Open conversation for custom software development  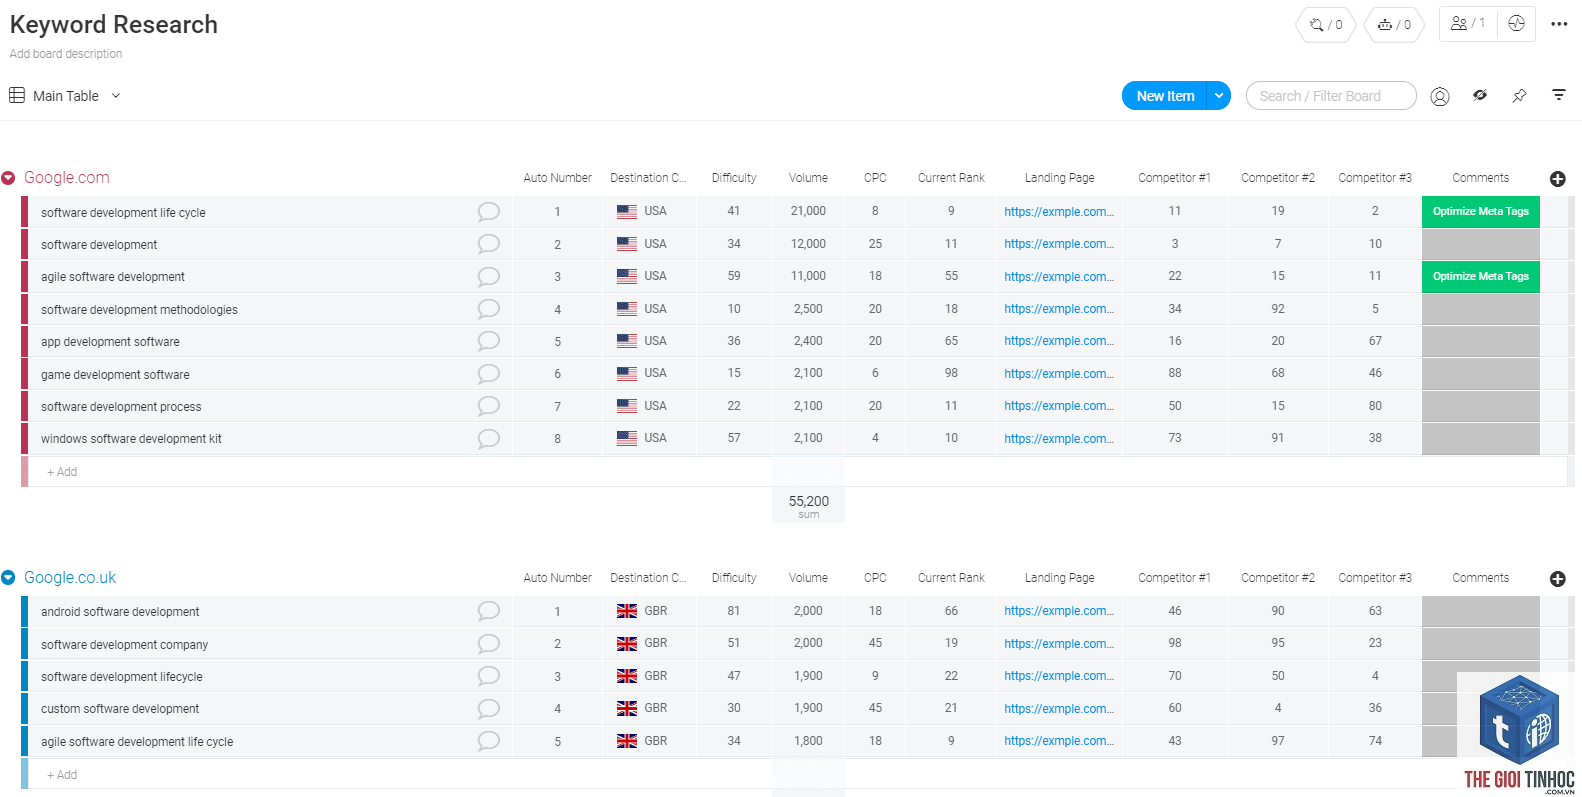(488, 708)
